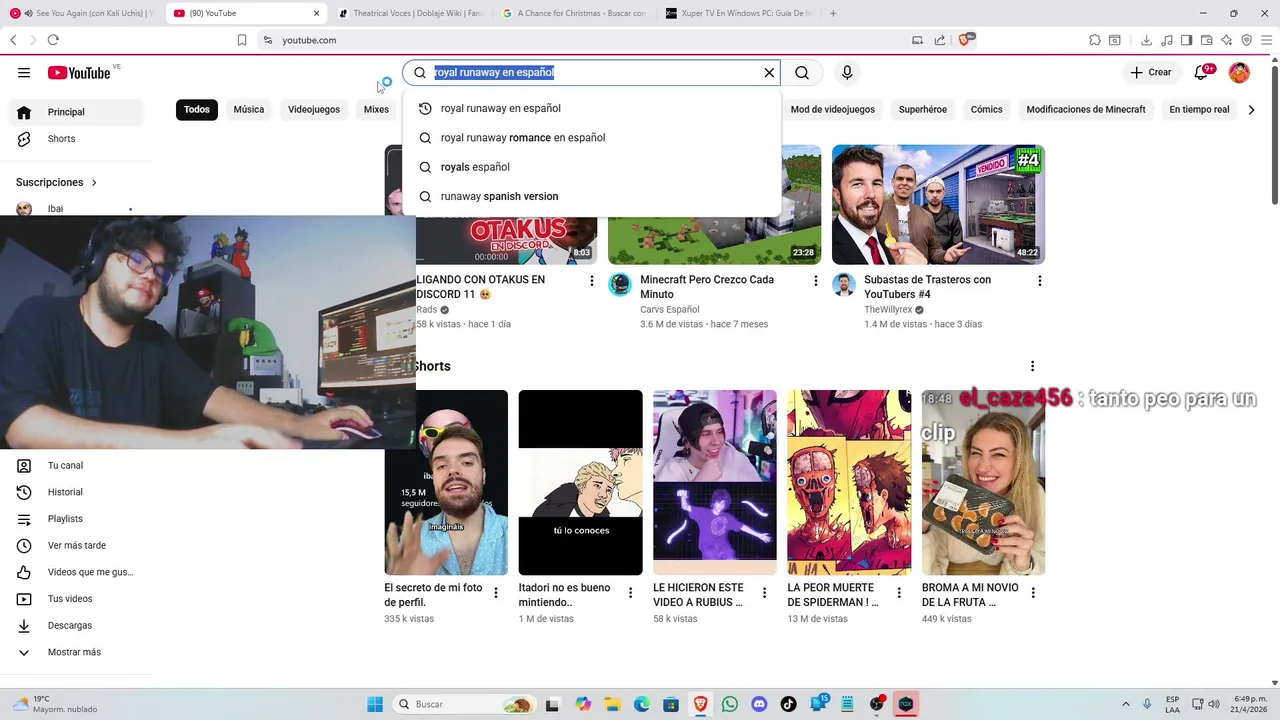Select suggestion 'royals español'

point(592,167)
